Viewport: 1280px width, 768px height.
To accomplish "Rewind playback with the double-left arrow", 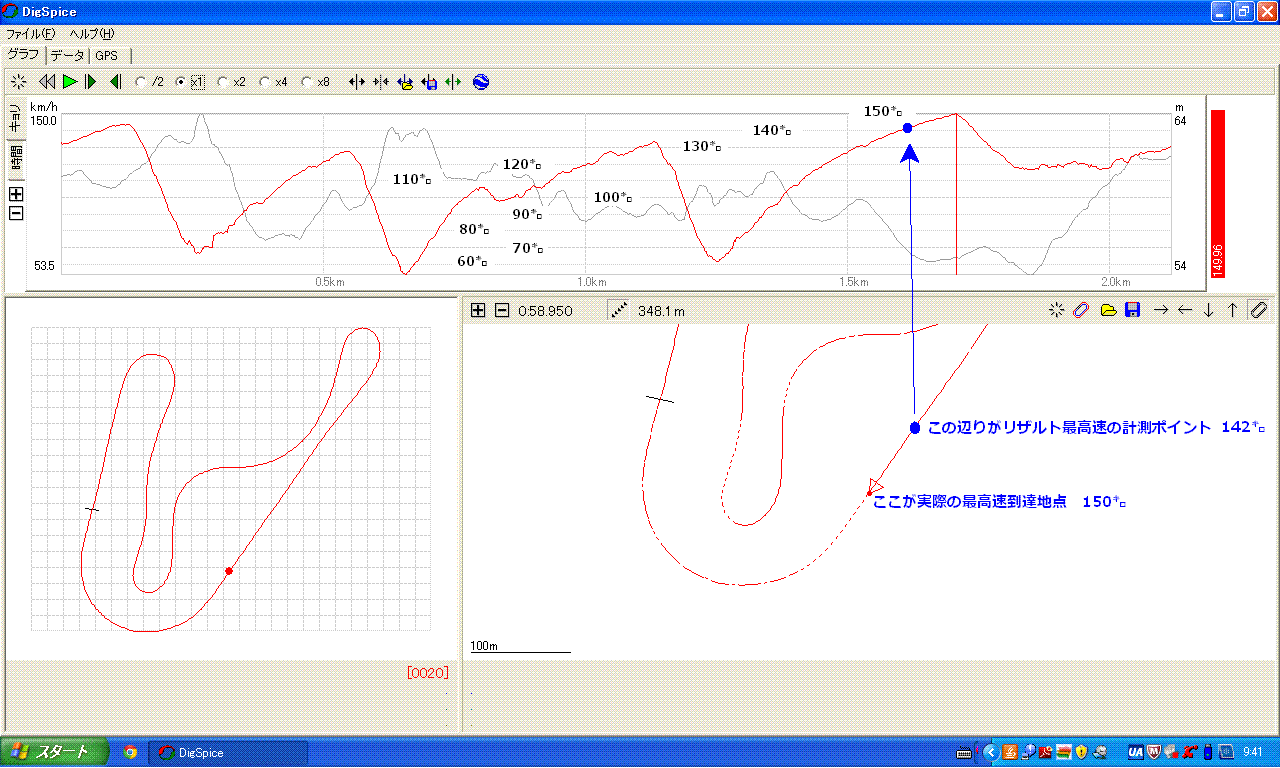I will point(47,82).
